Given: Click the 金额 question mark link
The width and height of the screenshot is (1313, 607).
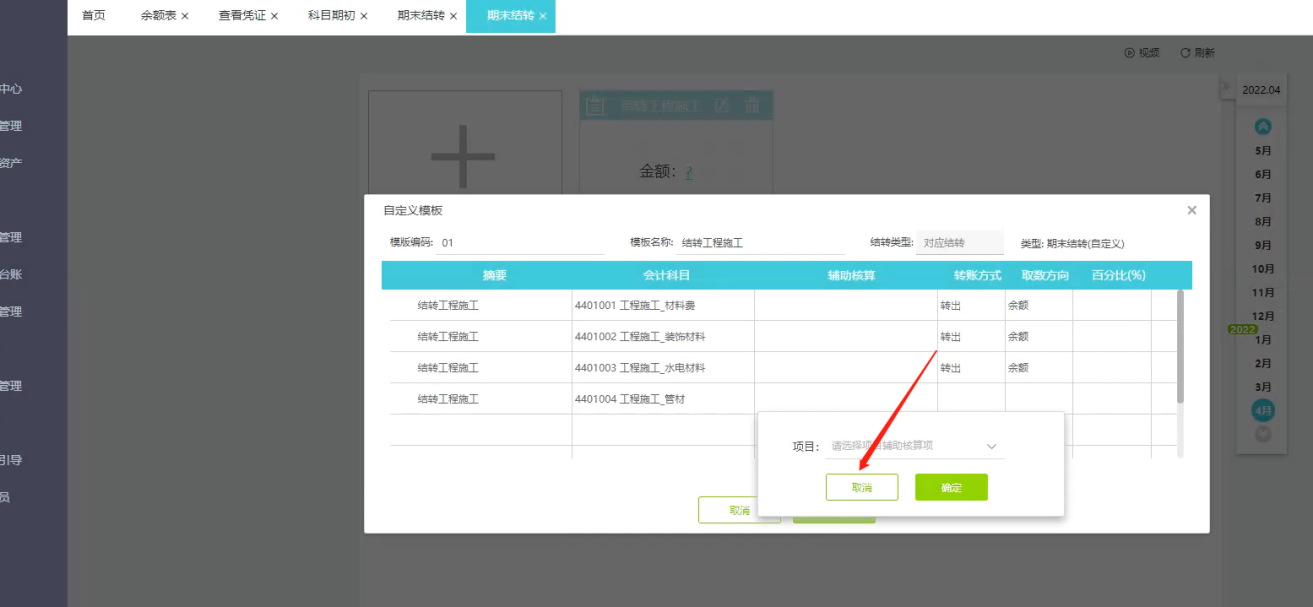Looking at the screenshot, I should [688, 172].
